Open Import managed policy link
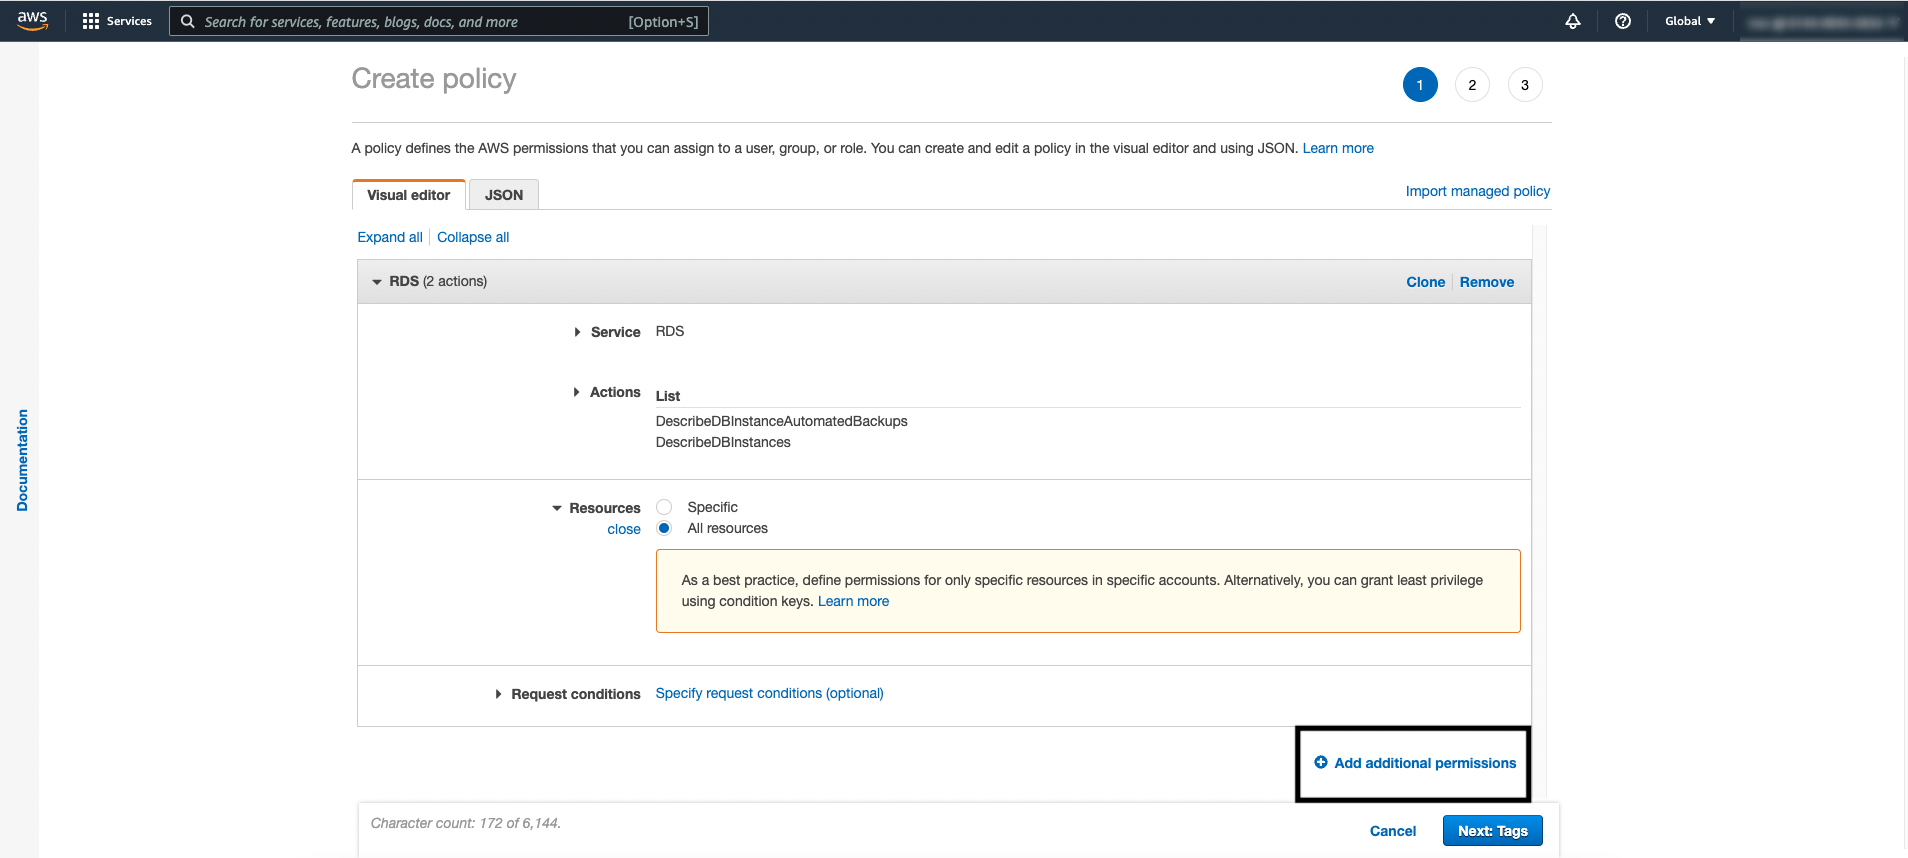The width and height of the screenshot is (1908, 858). 1478,191
